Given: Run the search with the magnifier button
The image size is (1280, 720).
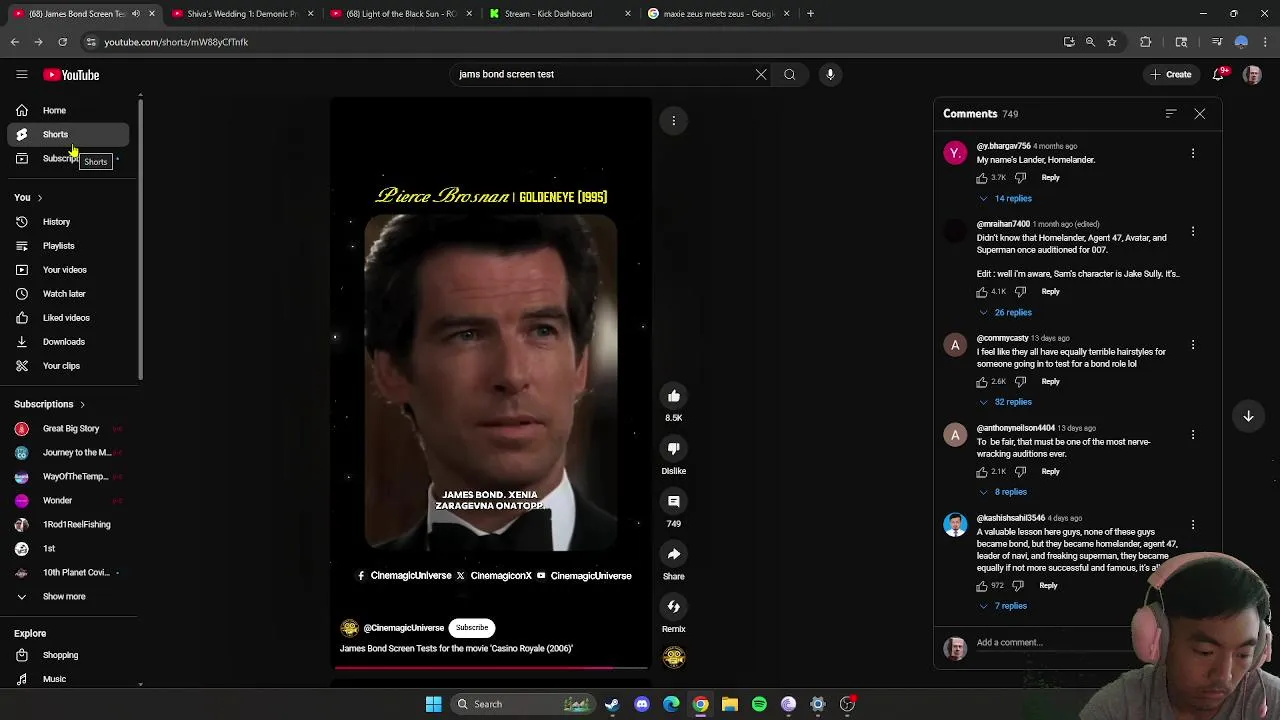Looking at the screenshot, I should (x=790, y=74).
